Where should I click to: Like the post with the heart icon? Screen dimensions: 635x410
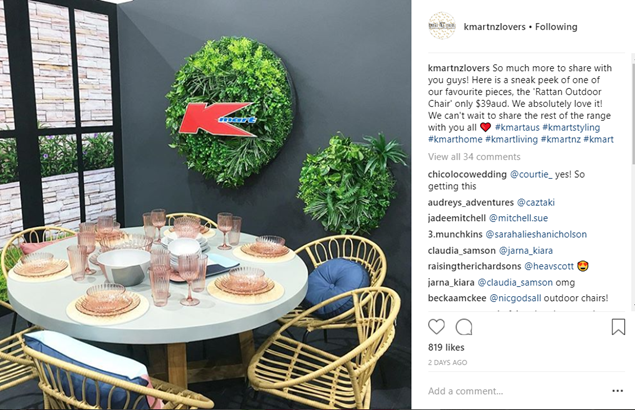[436, 327]
